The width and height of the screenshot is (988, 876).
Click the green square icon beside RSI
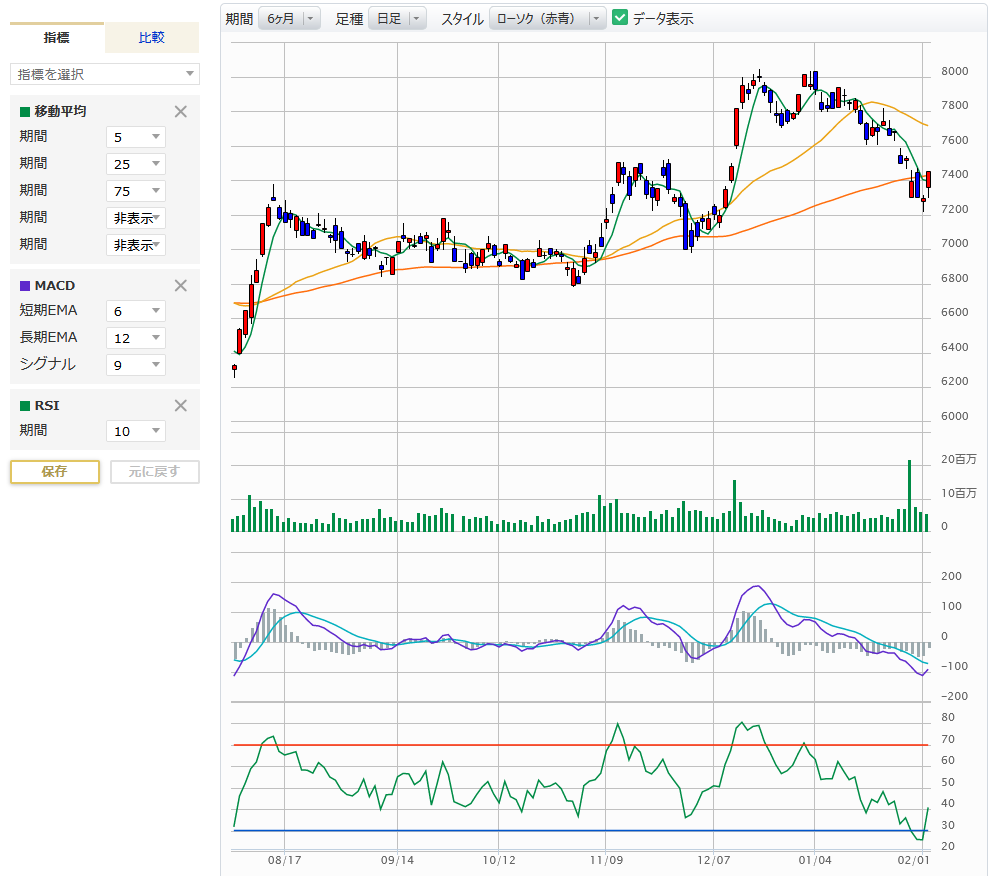point(25,406)
